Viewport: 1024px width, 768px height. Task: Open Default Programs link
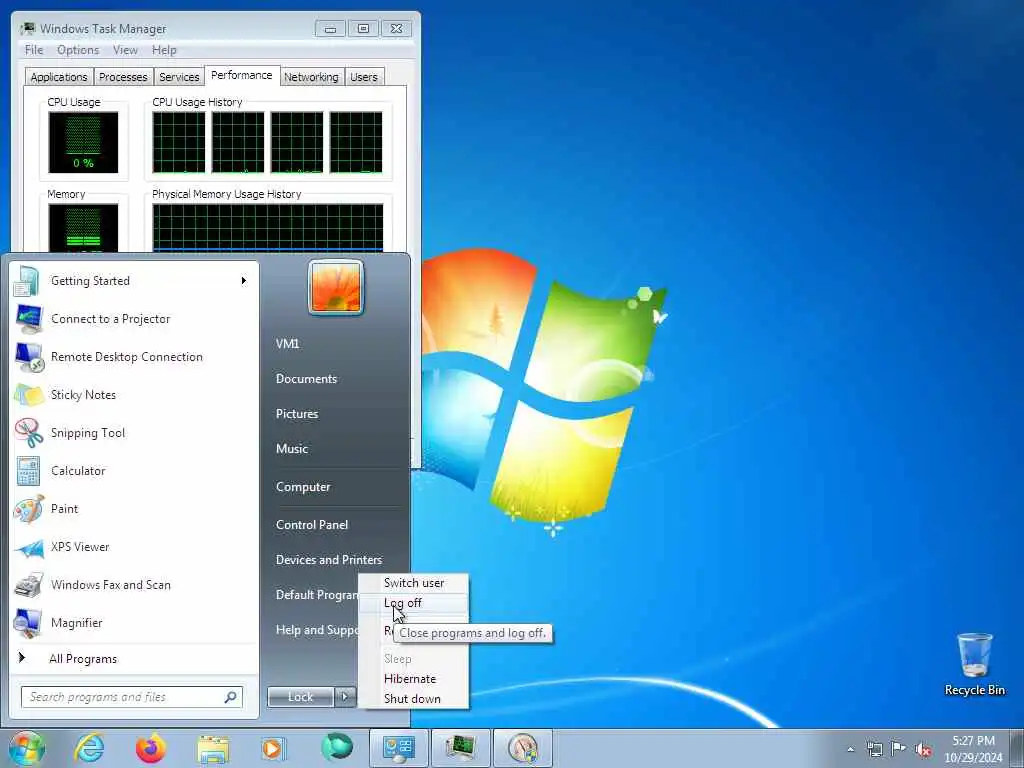[316, 595]
